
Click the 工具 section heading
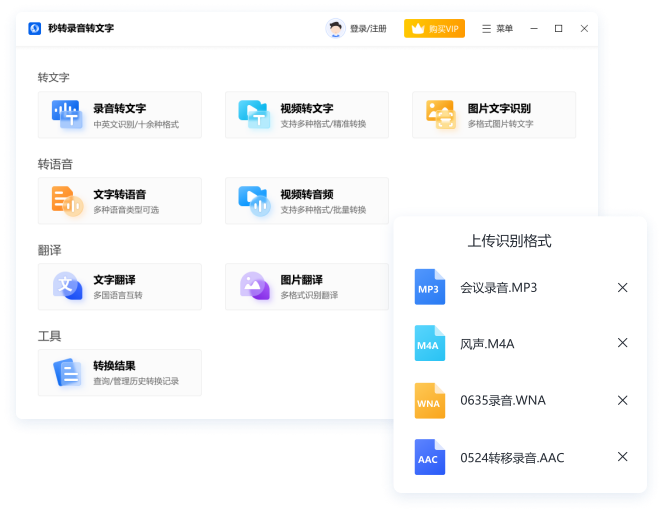[49, 336]
